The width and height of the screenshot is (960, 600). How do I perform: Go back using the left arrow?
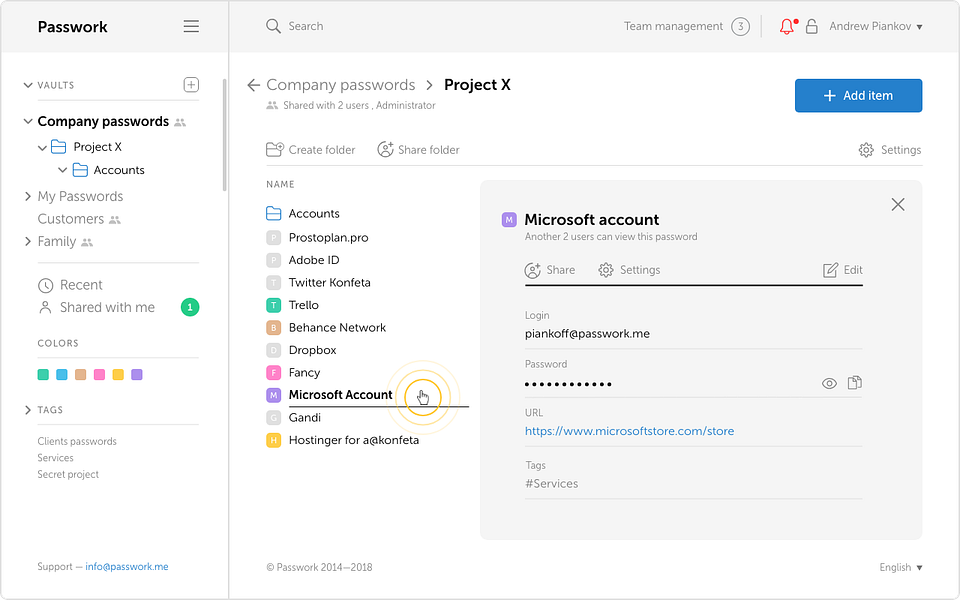pyautogui.click(x=253, y=85)
